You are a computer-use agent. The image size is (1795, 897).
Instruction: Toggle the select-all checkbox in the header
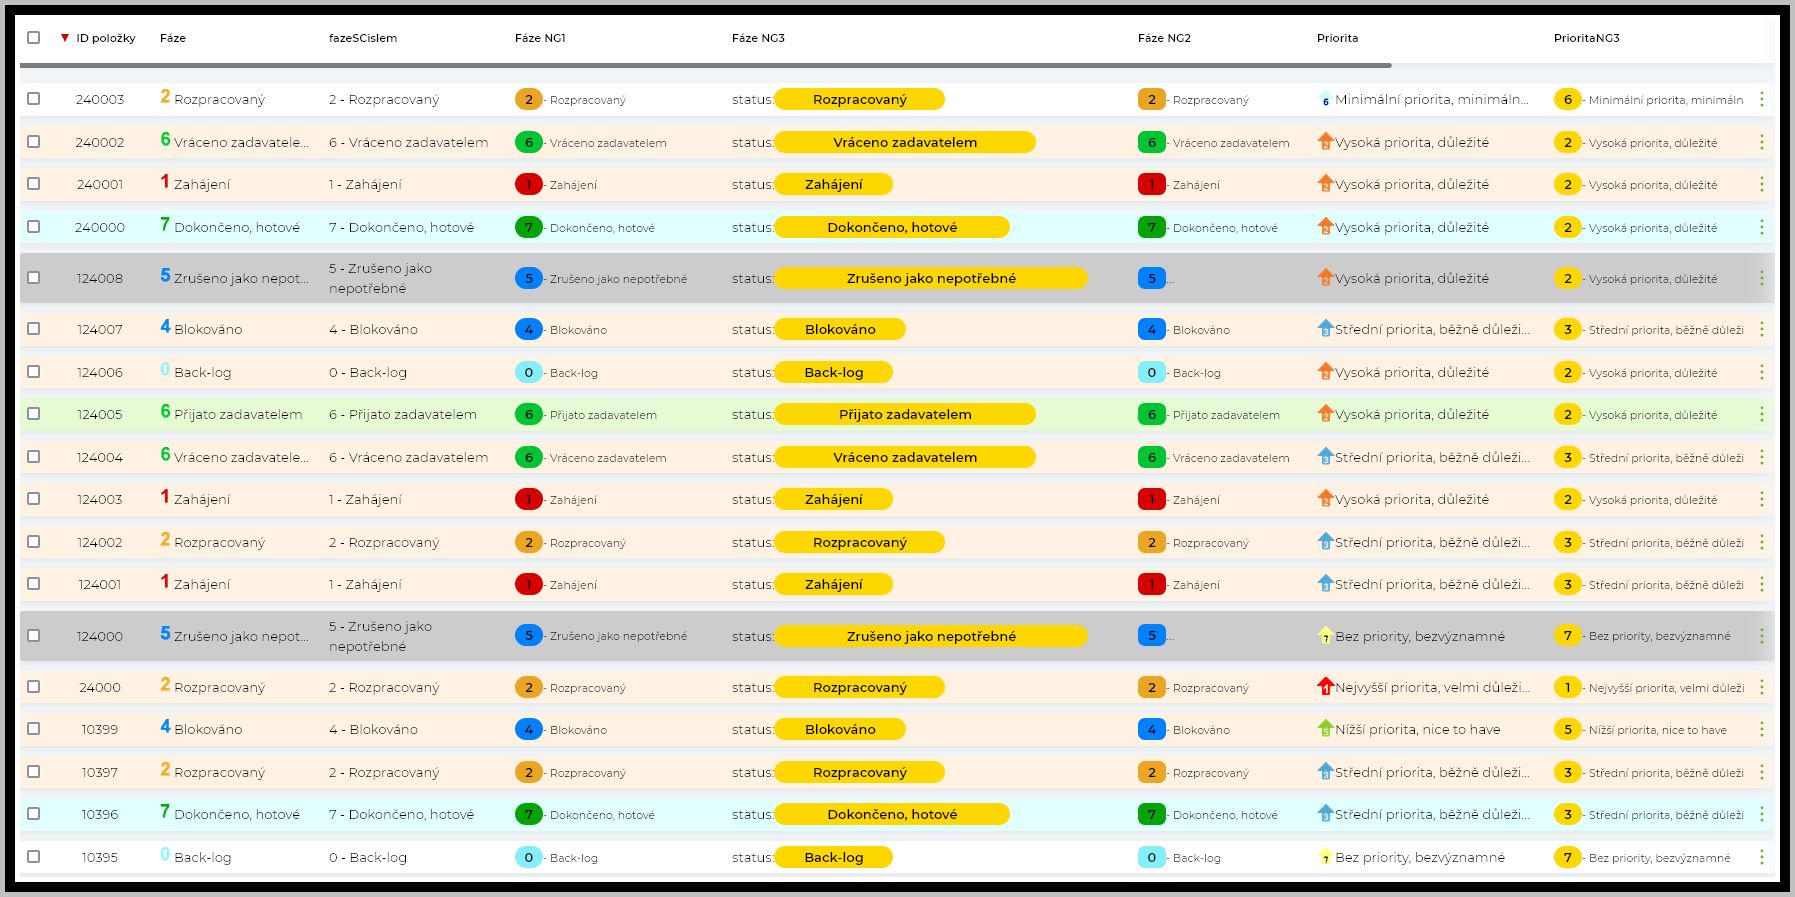33,37
